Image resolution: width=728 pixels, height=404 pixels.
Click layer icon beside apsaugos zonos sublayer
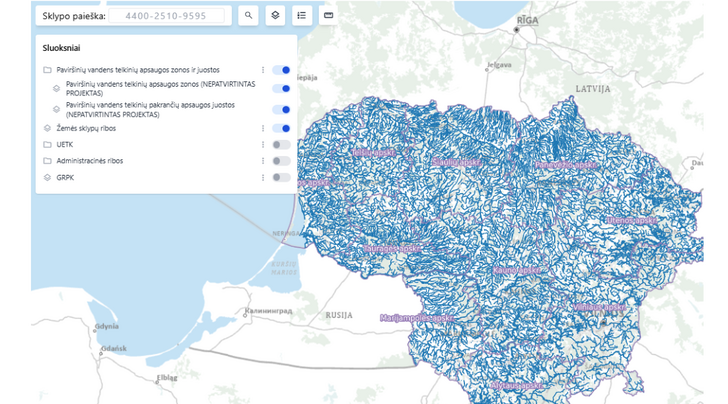[56, 89]
